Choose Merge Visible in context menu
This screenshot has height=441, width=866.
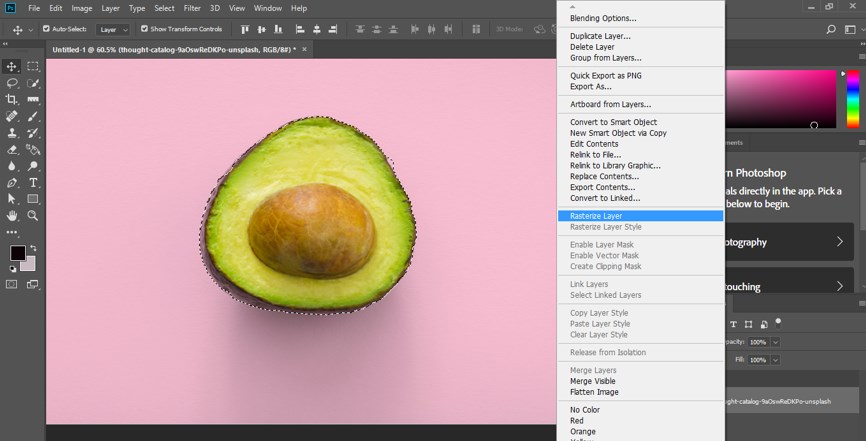[592, 381]
